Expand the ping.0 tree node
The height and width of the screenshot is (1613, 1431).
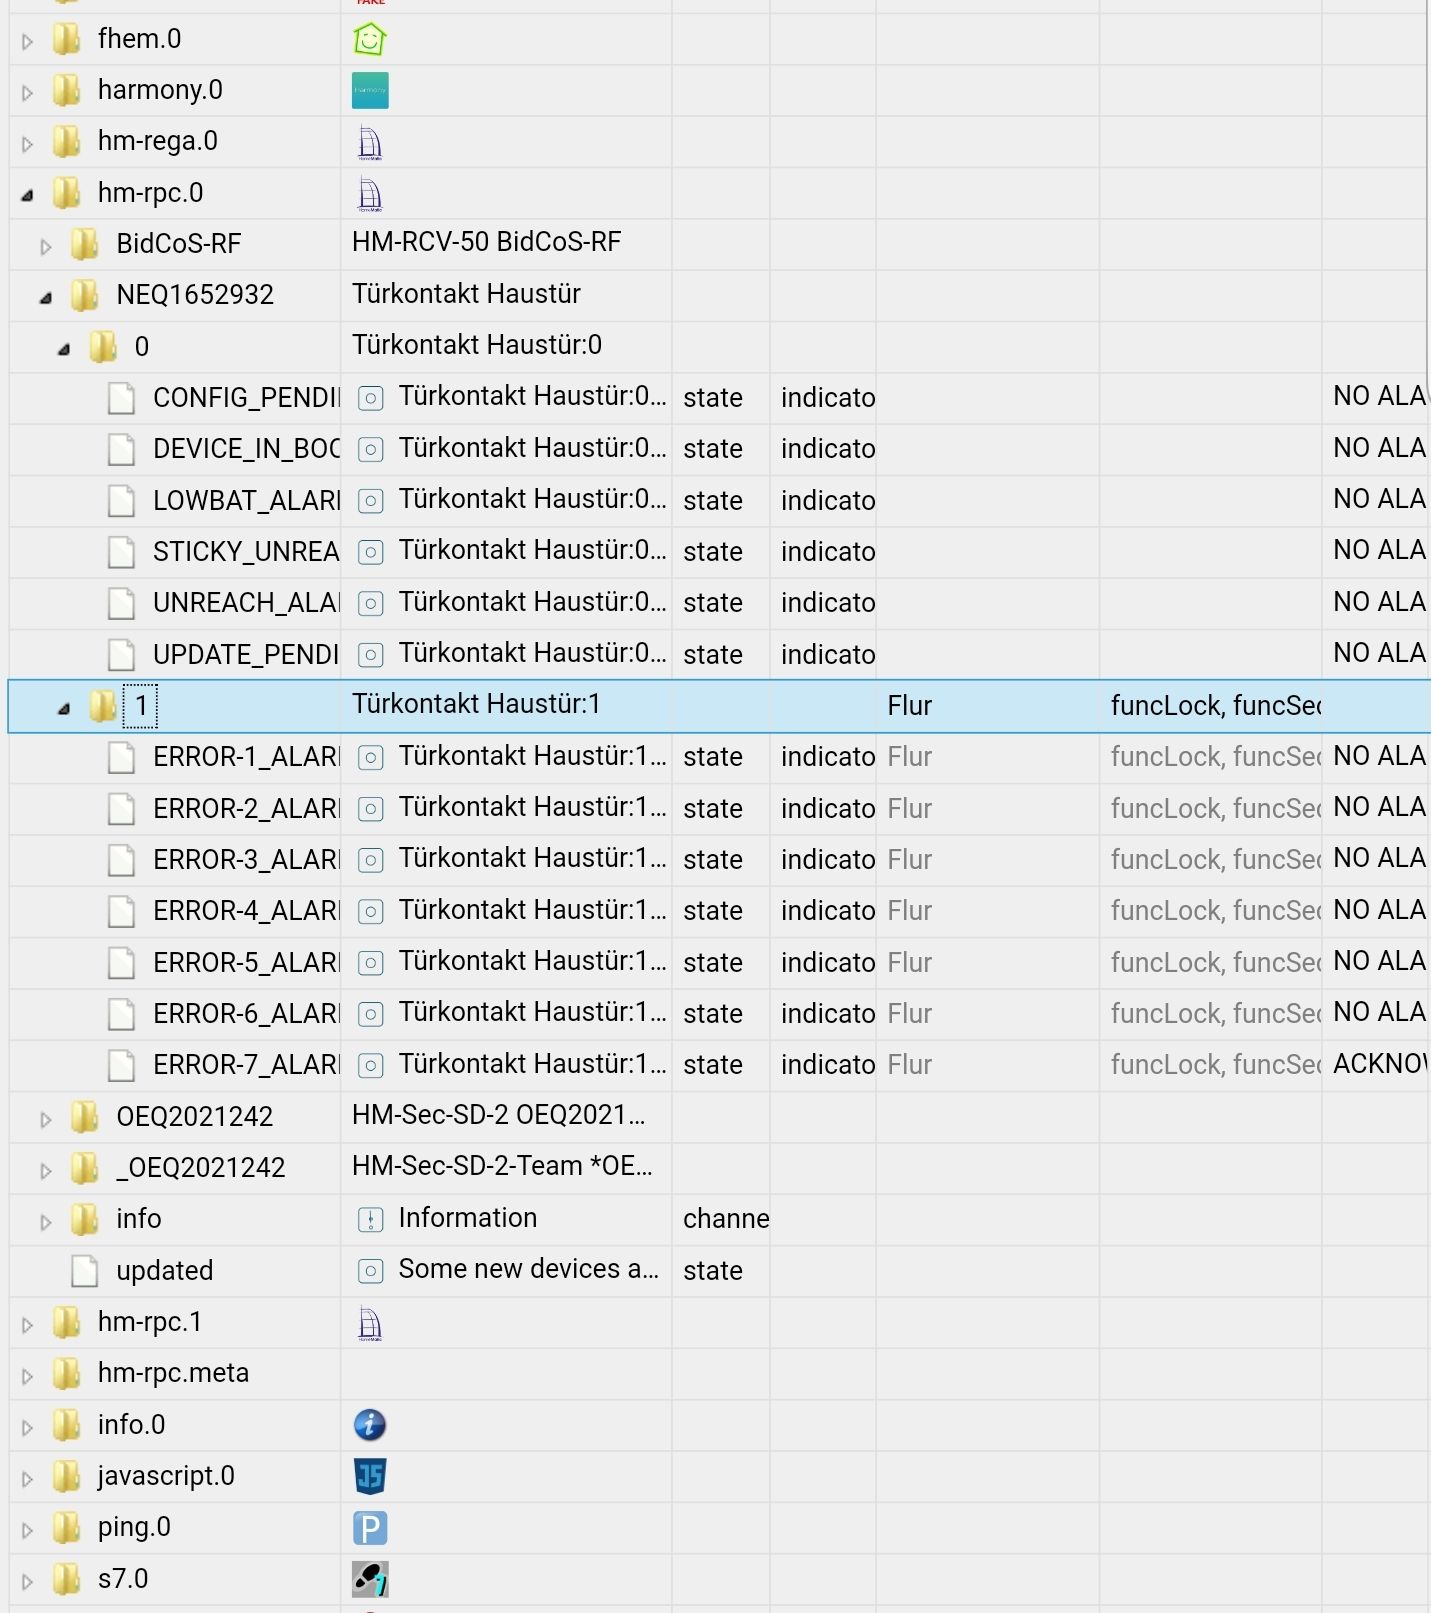pyautogui.click(x=28, y=1530)
